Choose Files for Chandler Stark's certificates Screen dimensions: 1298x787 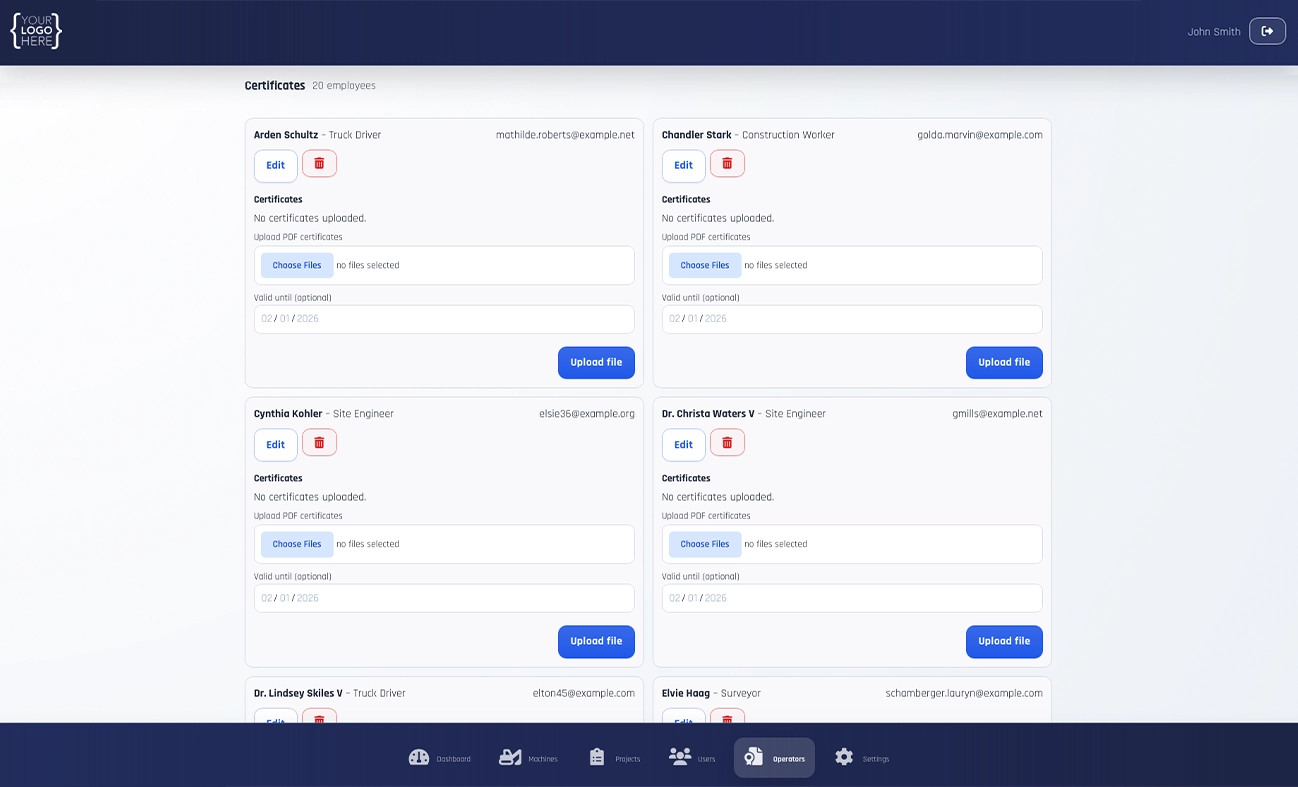click(705, 265)
